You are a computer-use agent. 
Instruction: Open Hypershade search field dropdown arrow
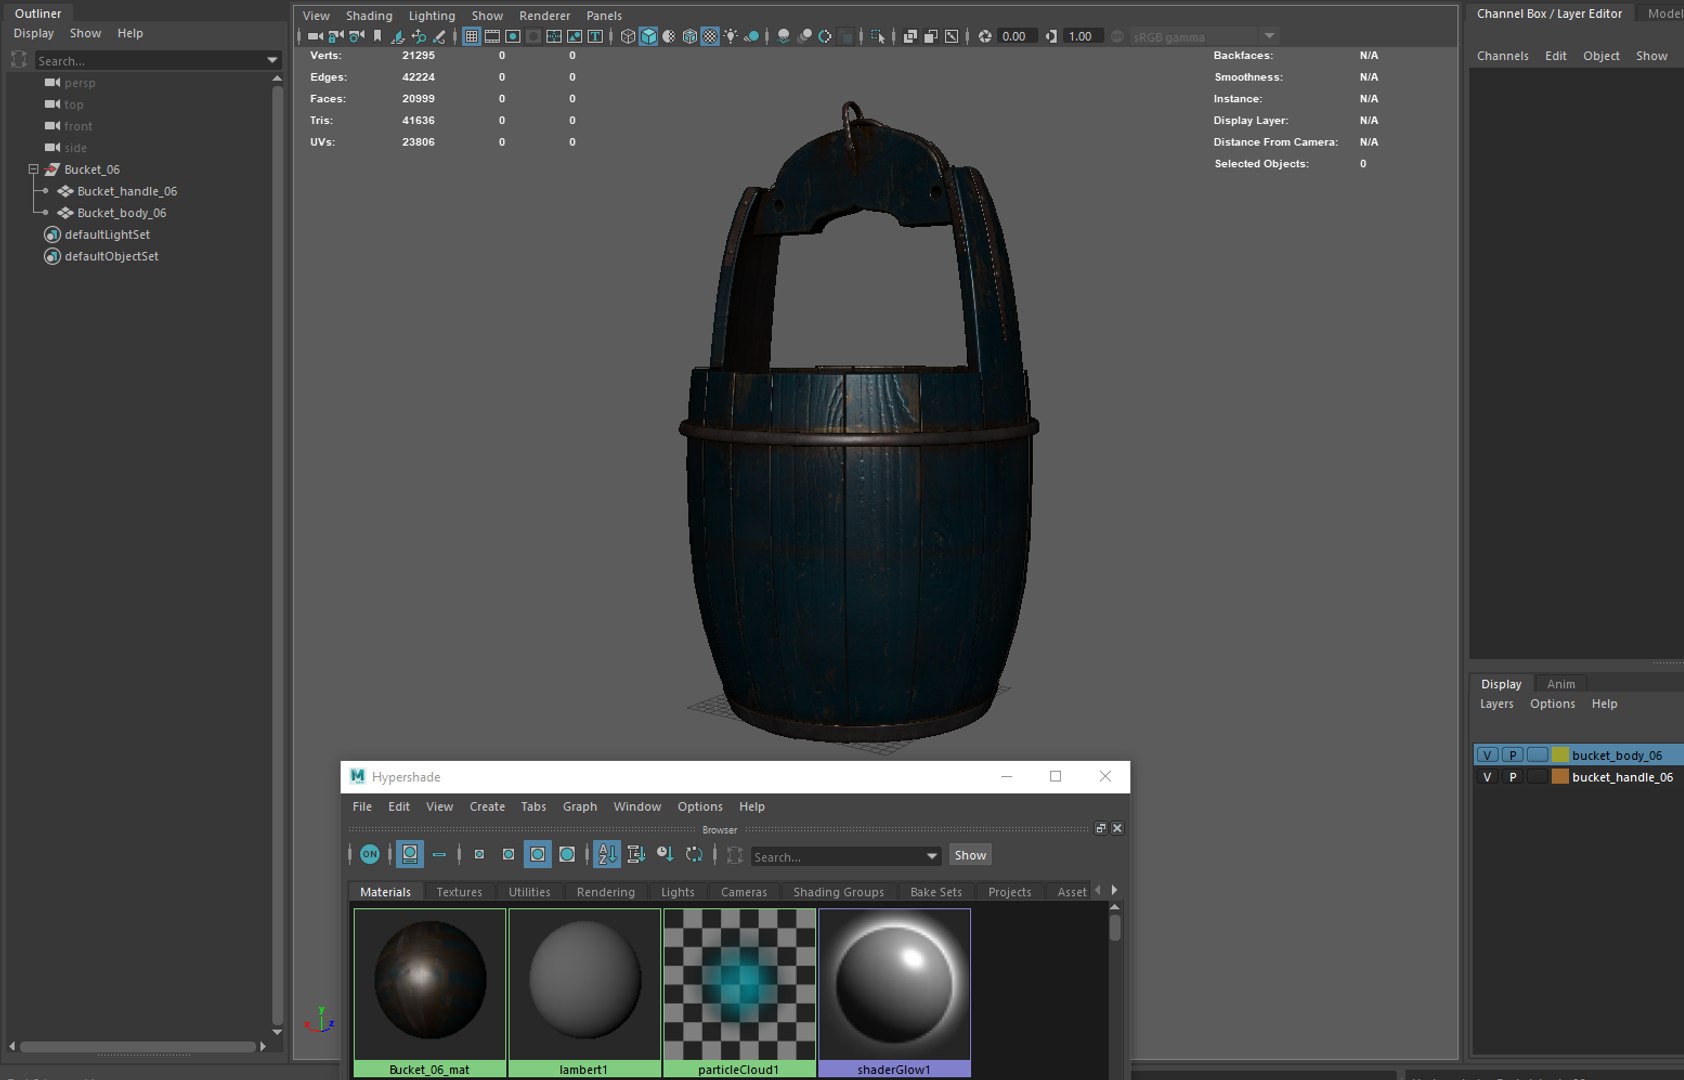932,856
